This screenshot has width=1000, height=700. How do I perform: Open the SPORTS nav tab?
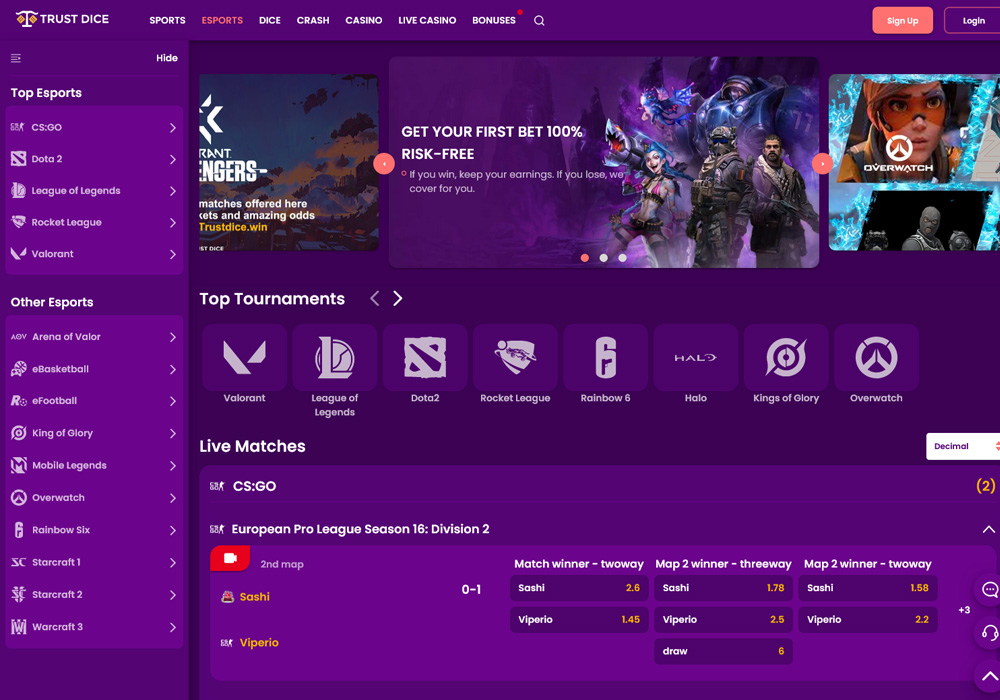click(167, 20)
